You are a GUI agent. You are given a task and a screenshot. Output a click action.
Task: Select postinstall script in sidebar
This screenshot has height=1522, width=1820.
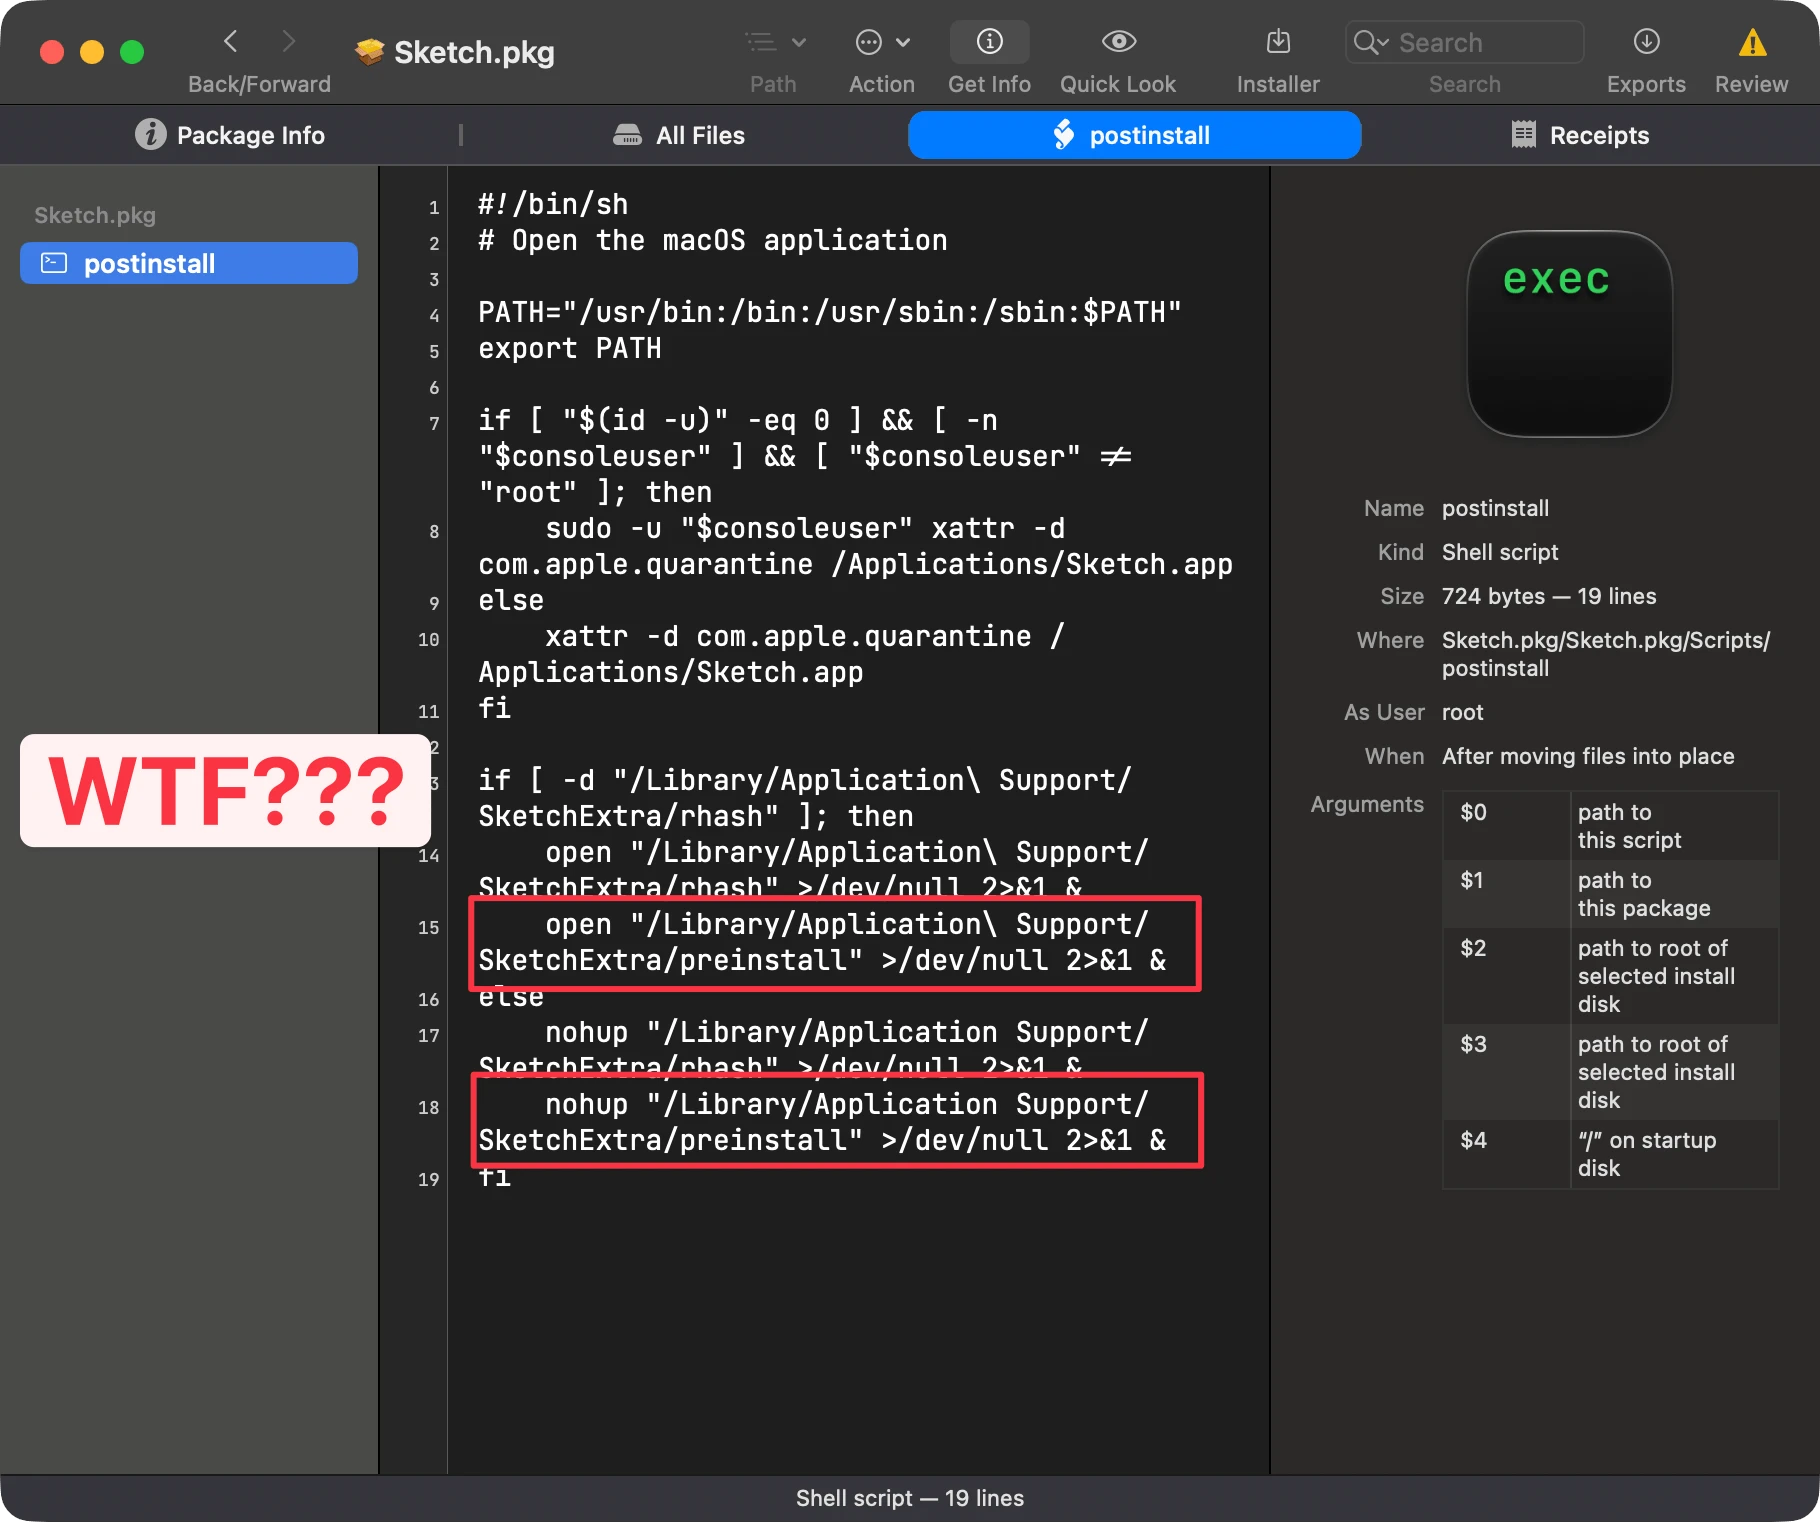(189, 263)
